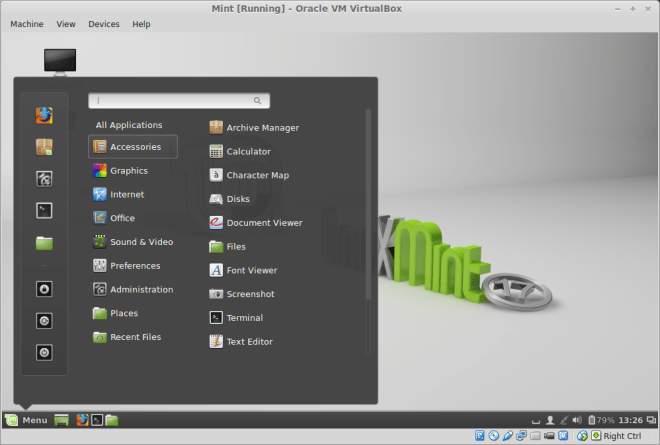This screenshot has height=445, width=660.
Task: Launch Disks utility
Action: point(229,199)
